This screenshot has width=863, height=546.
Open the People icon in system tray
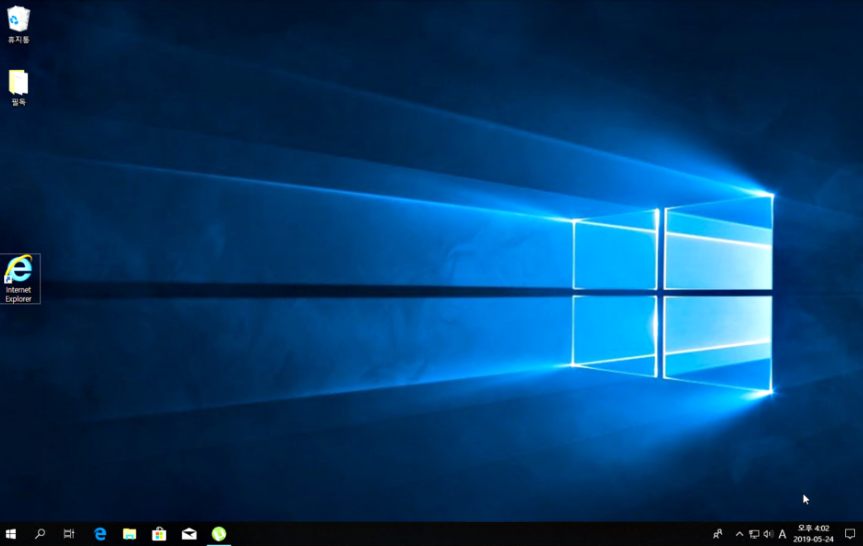(x=718, y=534)
